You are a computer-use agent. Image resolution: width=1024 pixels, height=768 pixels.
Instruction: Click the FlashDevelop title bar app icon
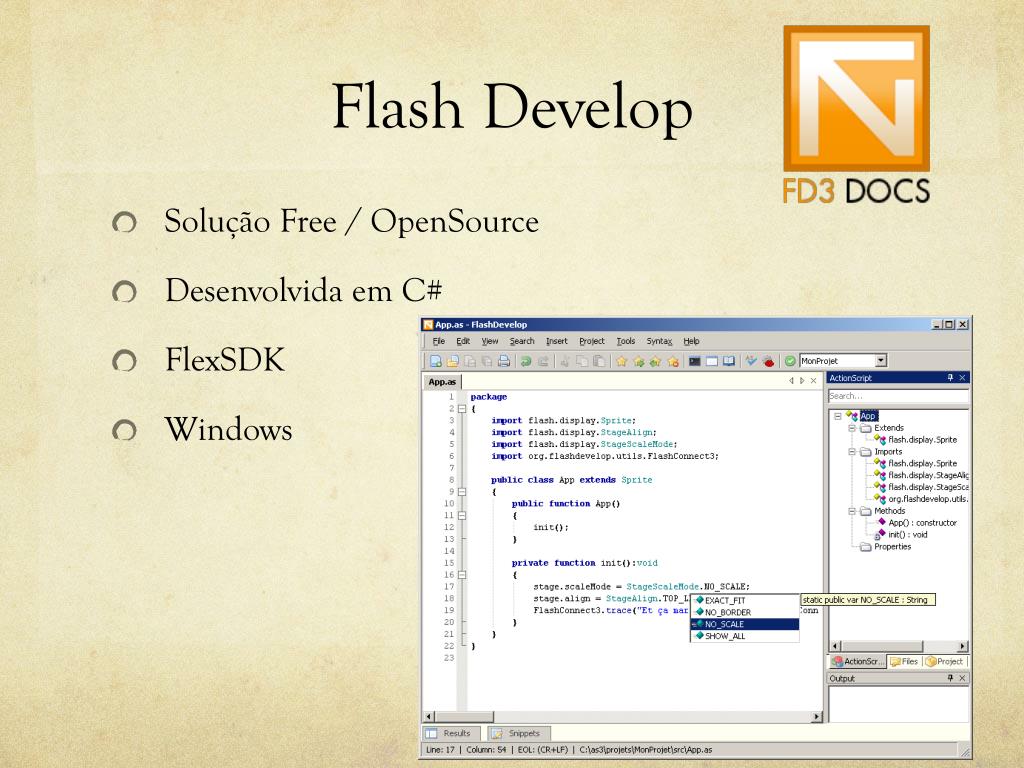pyautogui.click(x=428, y=325)
